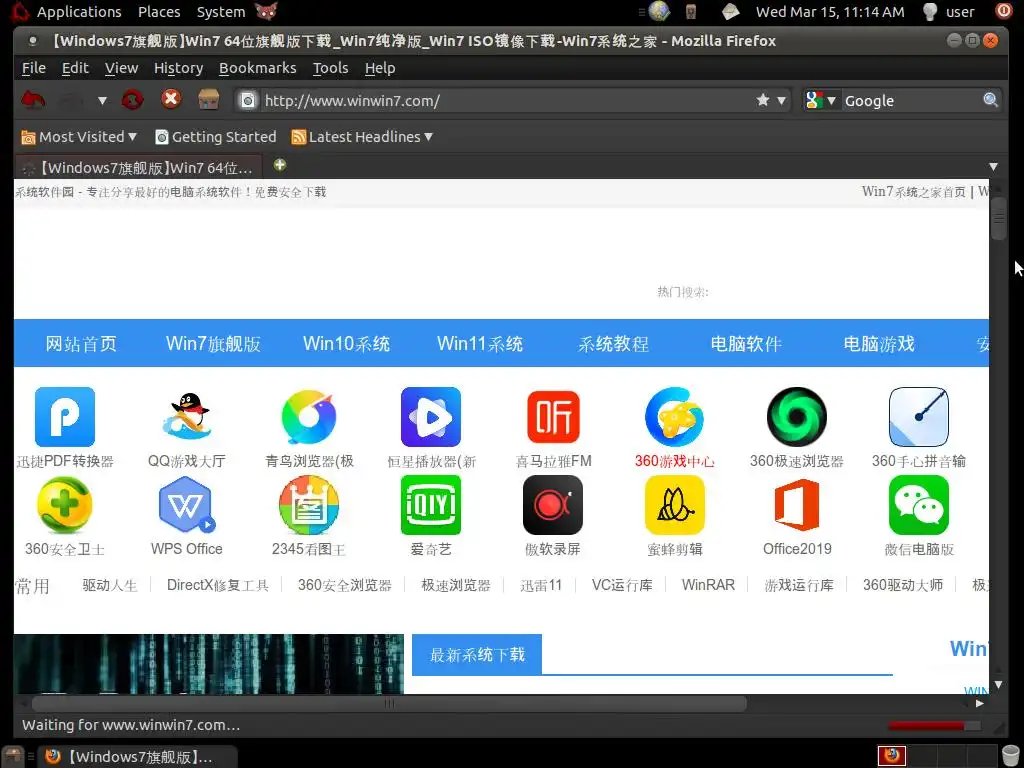
Task: Open 微信电脑版 WeChat icon
Action: pos(919,505)
